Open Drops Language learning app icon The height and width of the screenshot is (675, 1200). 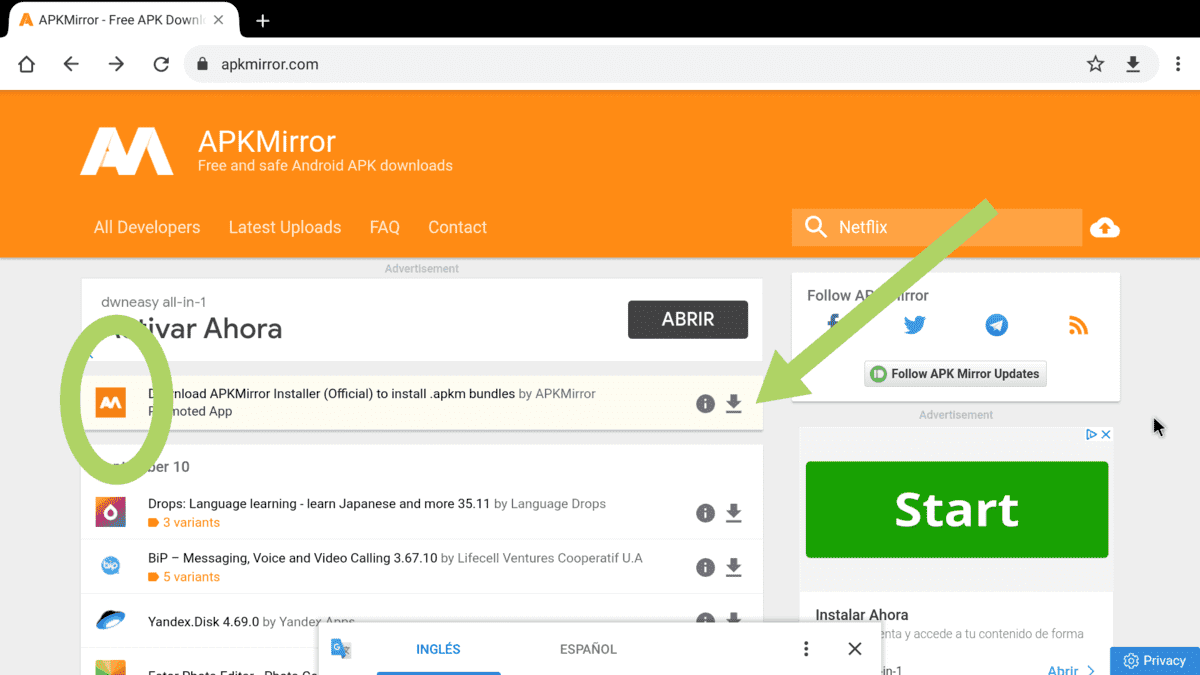[x=111, y=512]
